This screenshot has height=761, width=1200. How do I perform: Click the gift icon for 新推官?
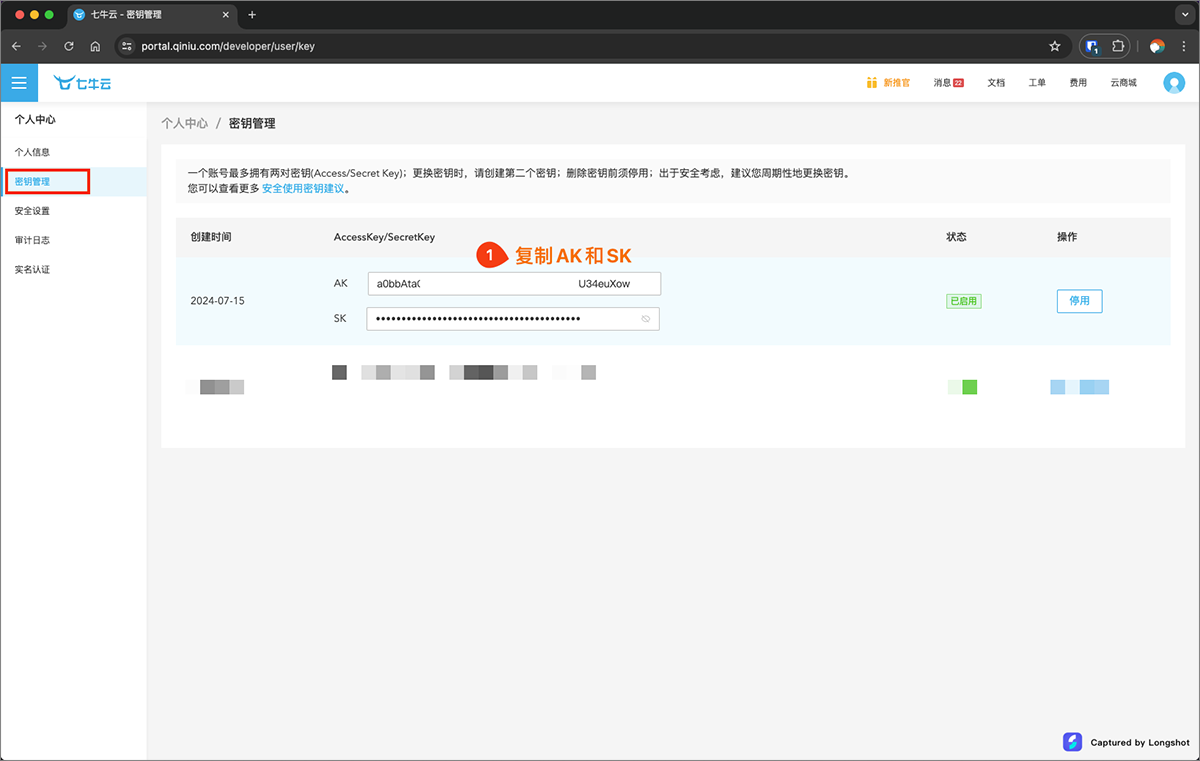872,83
